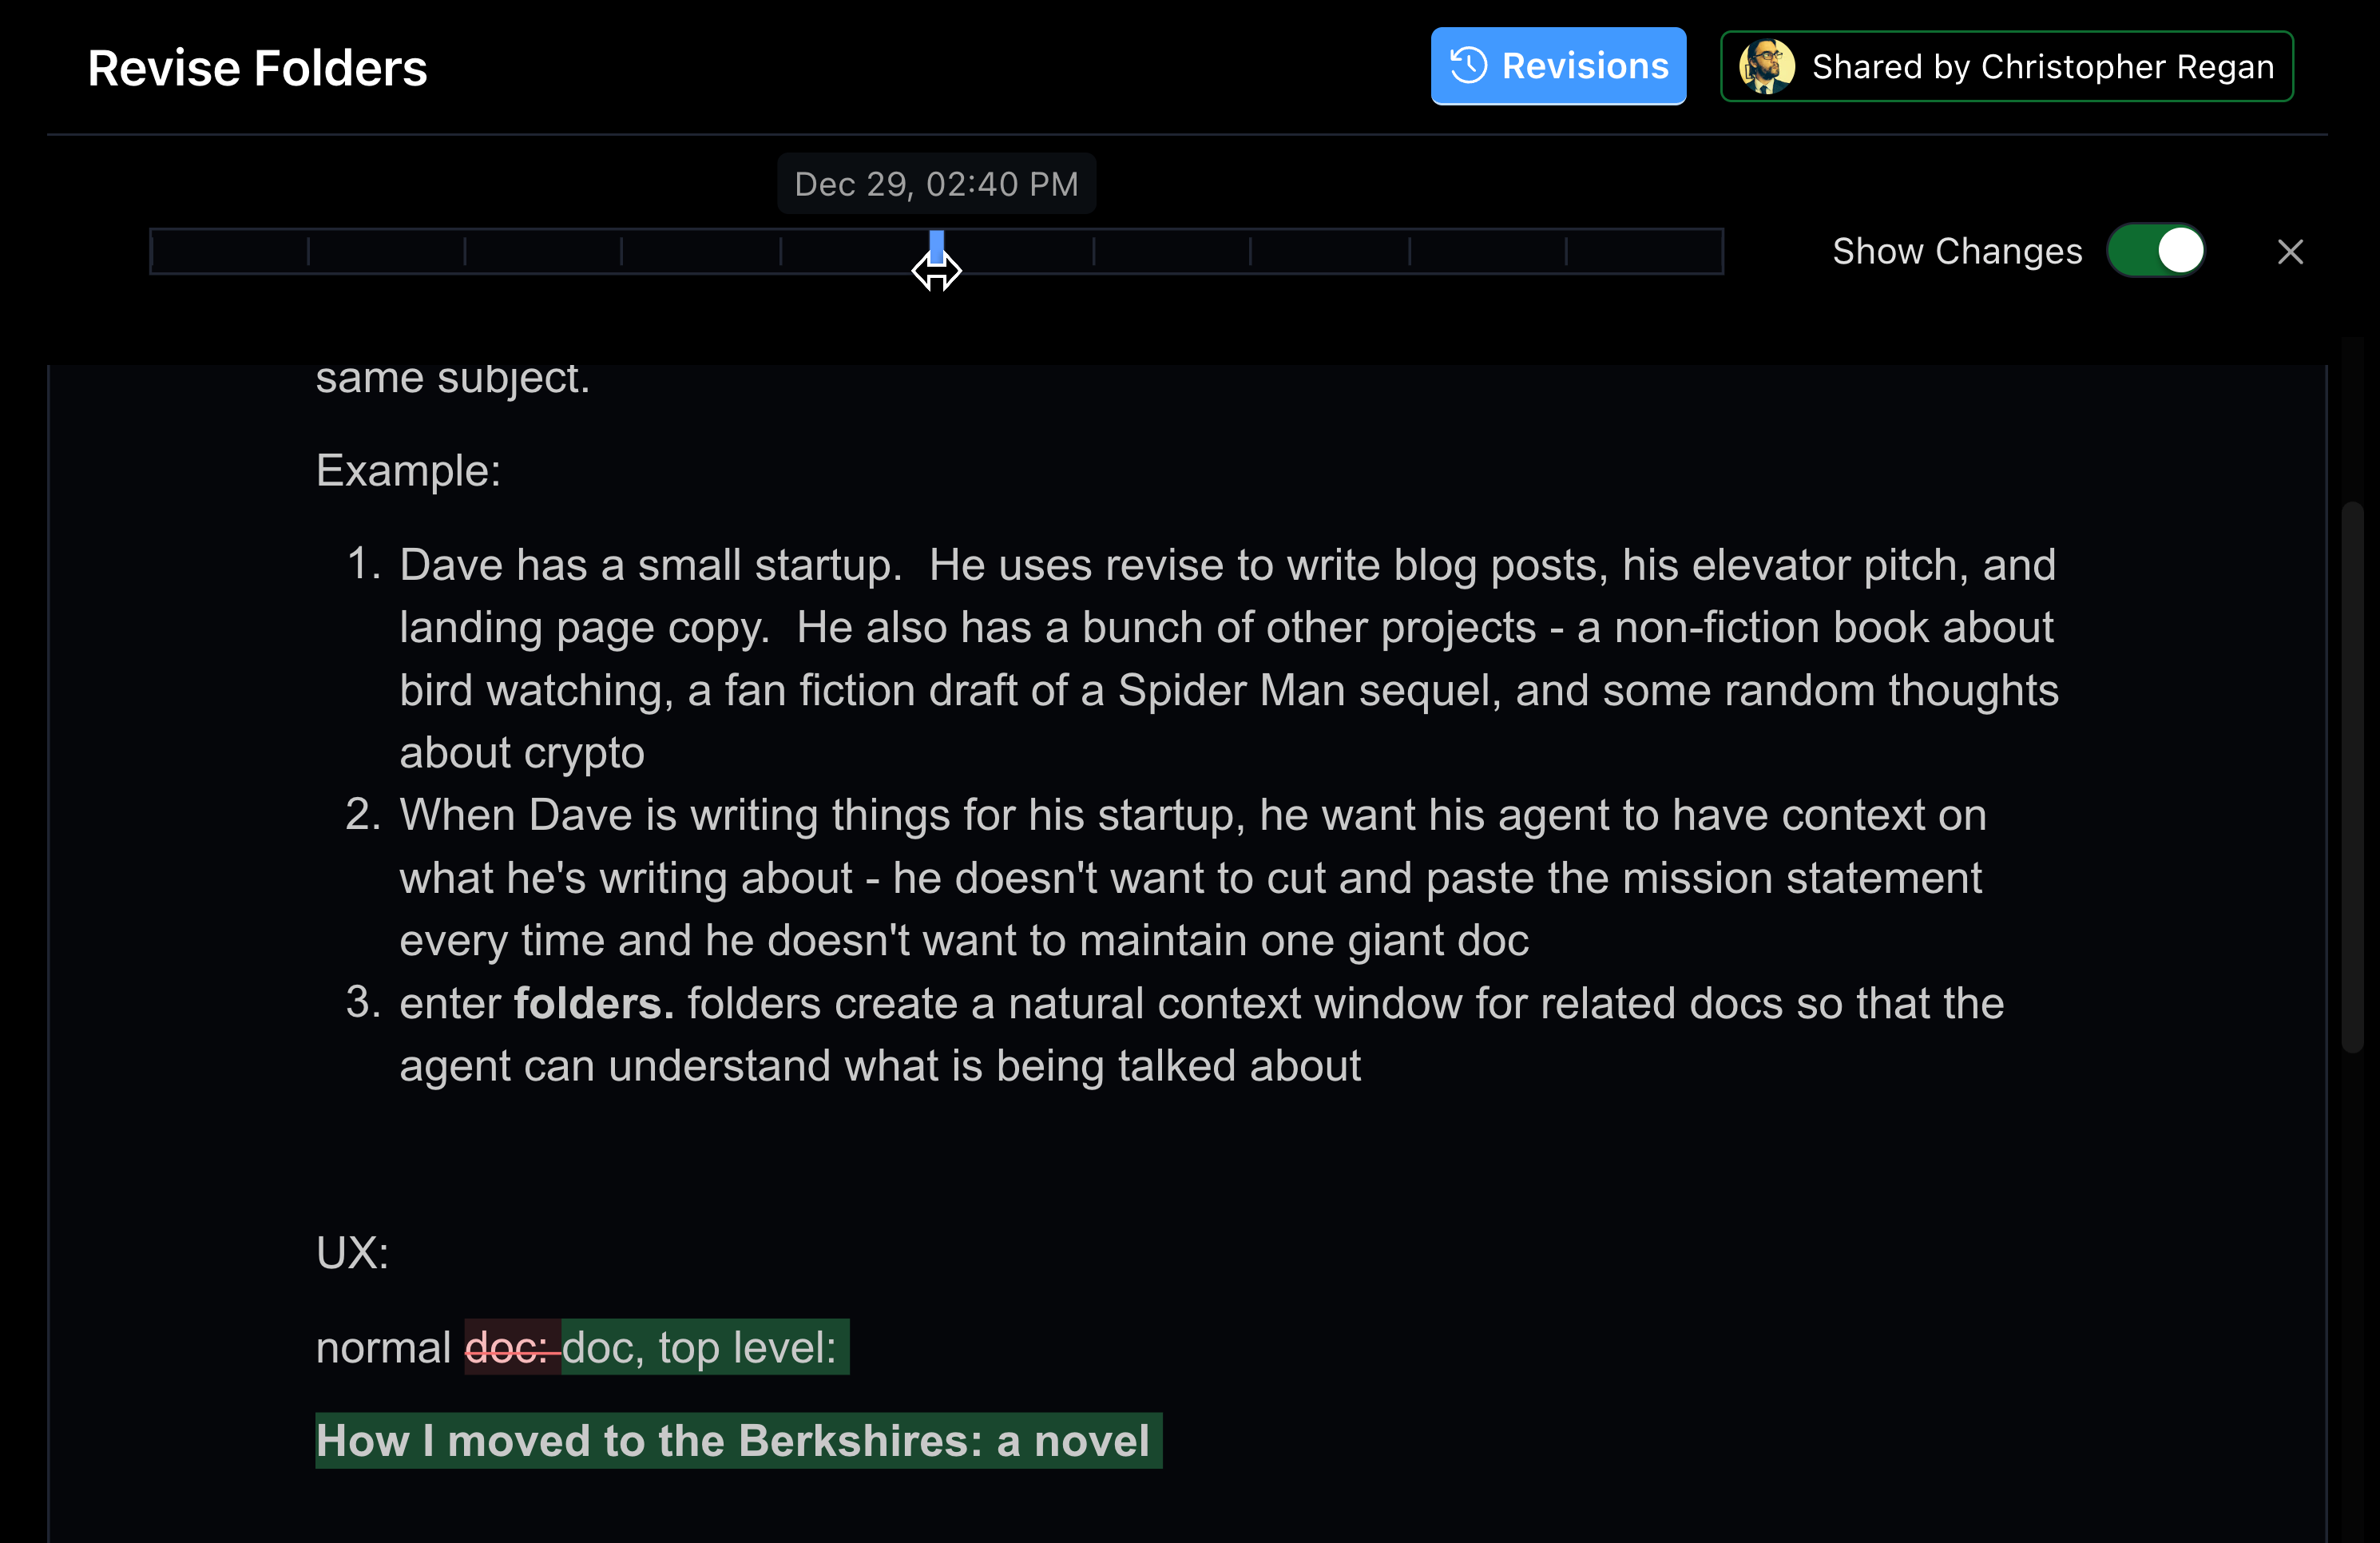Click the bold "folders." word
Screen dimensions: 2380x1543
593,1003
